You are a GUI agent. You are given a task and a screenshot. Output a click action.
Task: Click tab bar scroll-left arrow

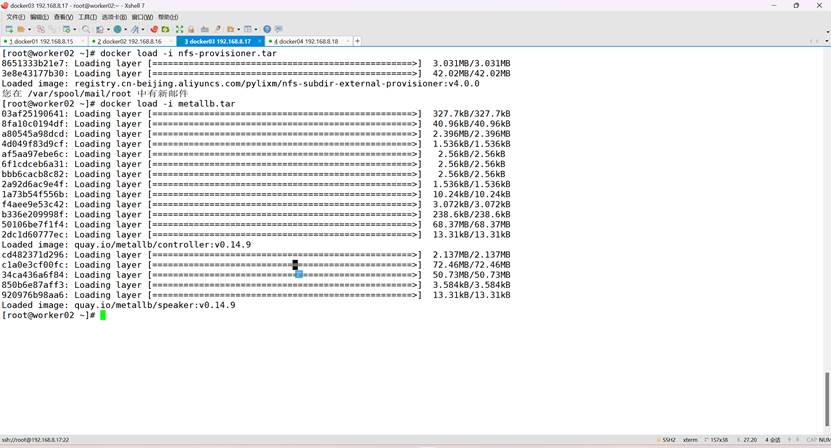pyautogui.click(x=810, y=41)
